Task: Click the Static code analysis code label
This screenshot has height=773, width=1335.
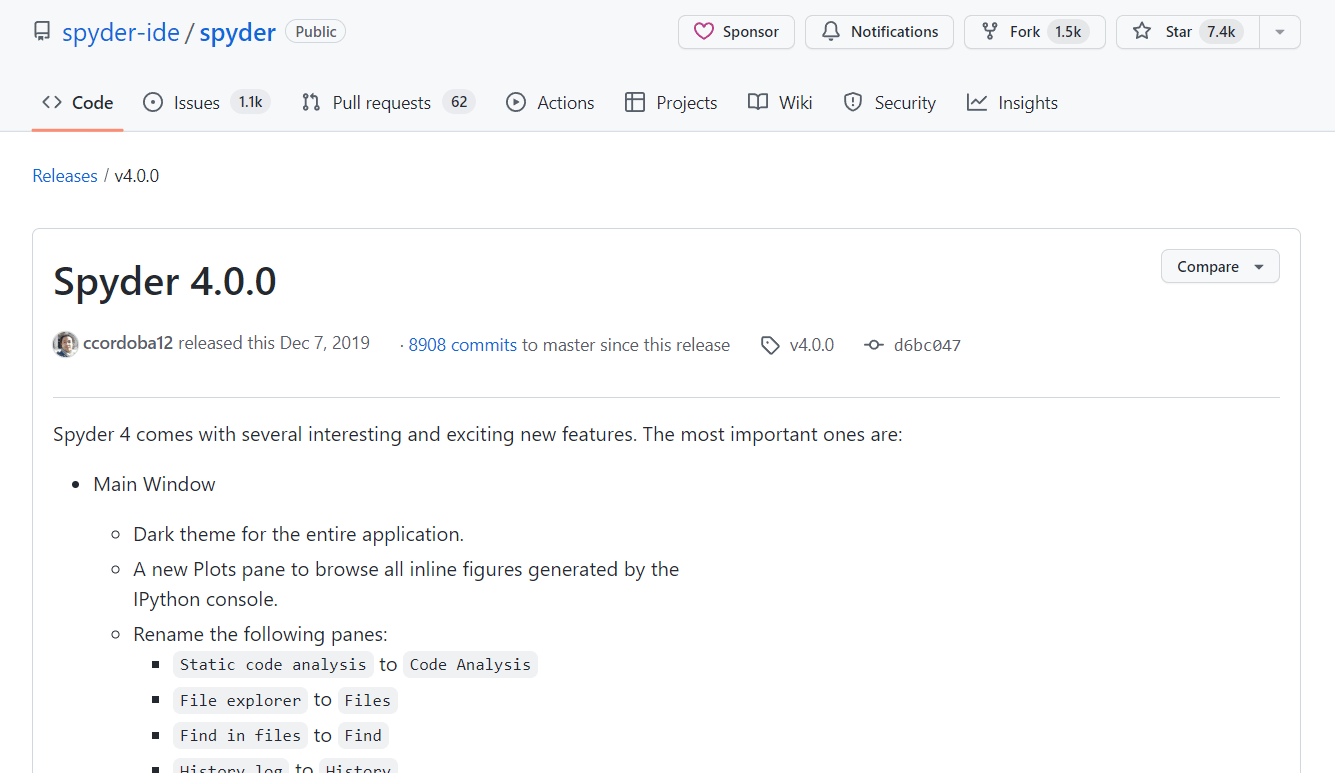Action: pyautogui.click(x=273, y=664)
